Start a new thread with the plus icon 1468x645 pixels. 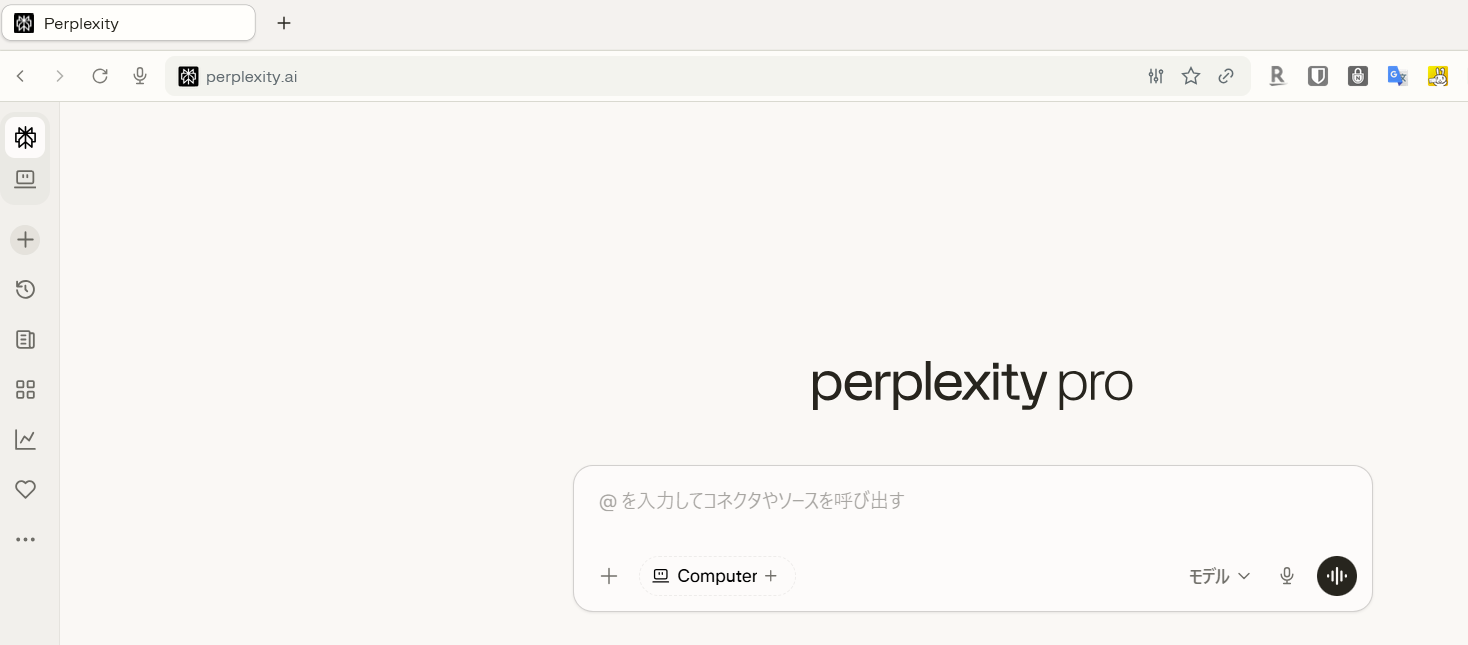click(25, 239)
